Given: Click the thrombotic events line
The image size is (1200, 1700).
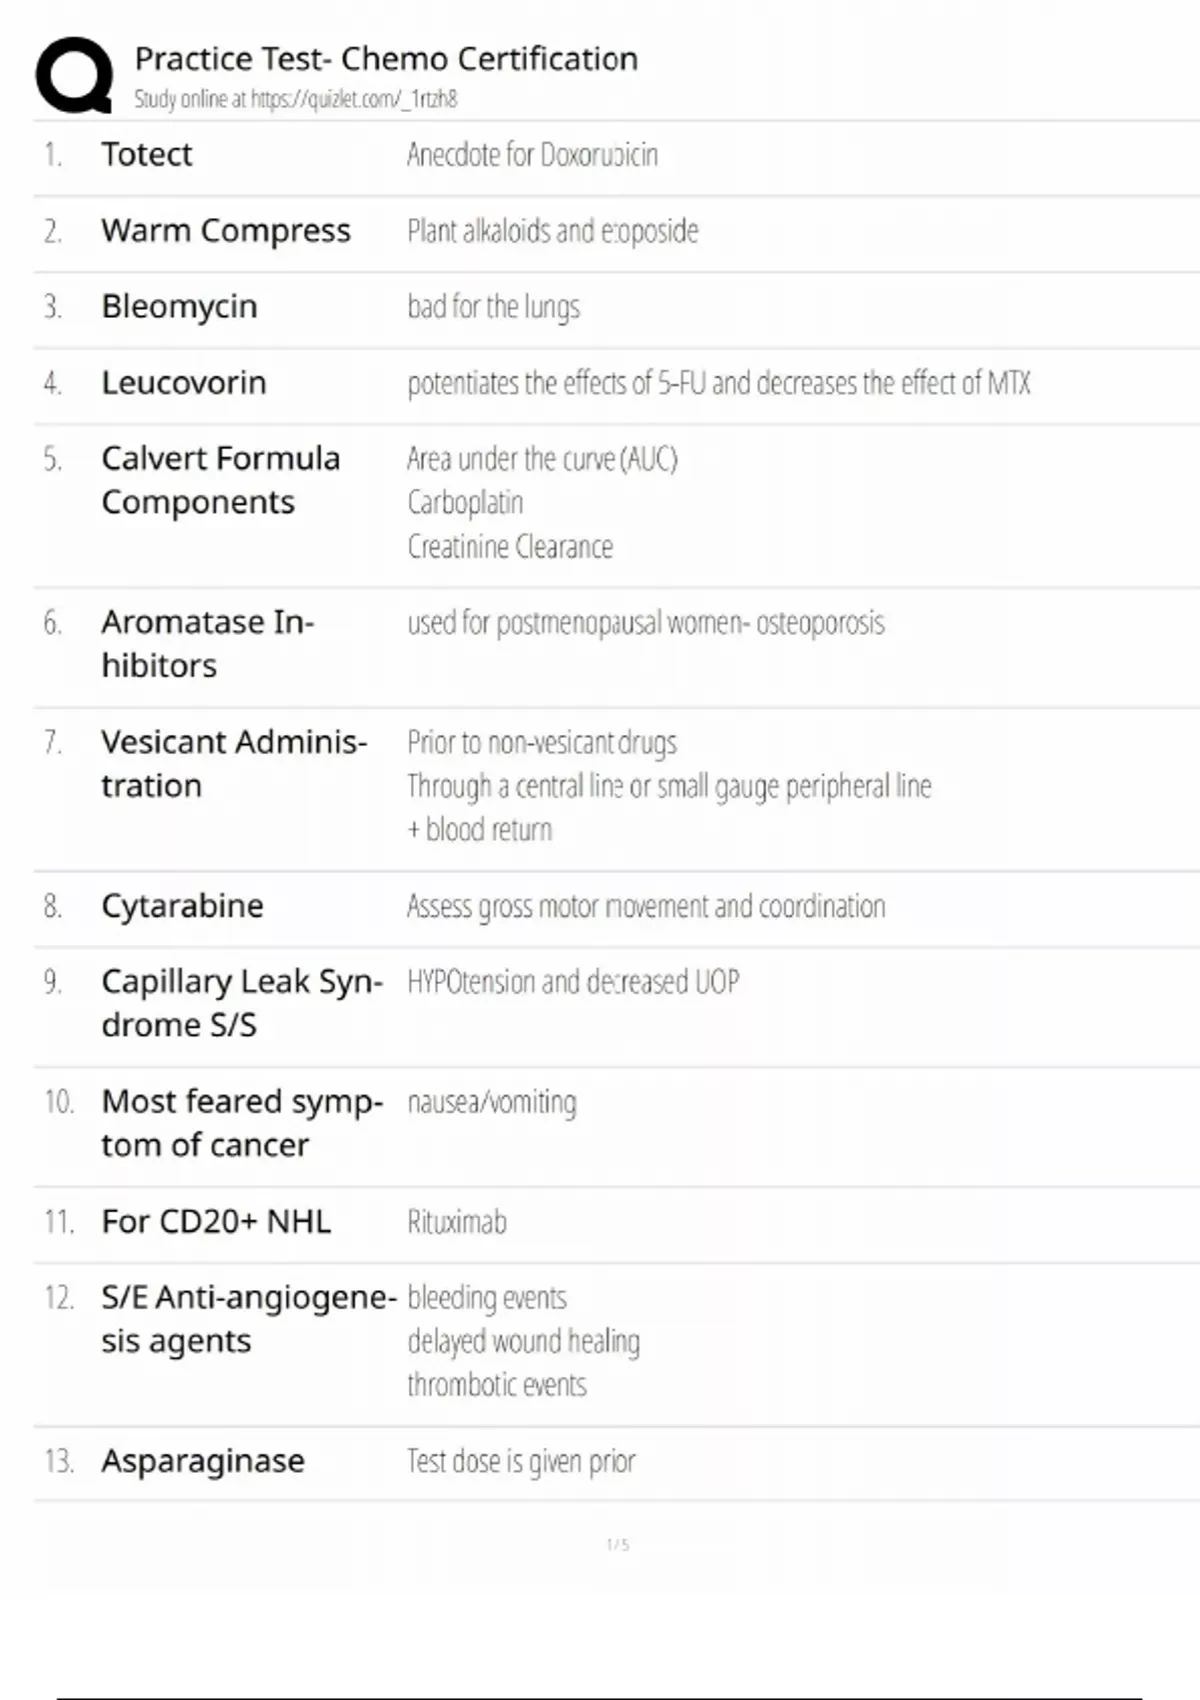Looking at the screenshot, I should tap(496, 1385).
